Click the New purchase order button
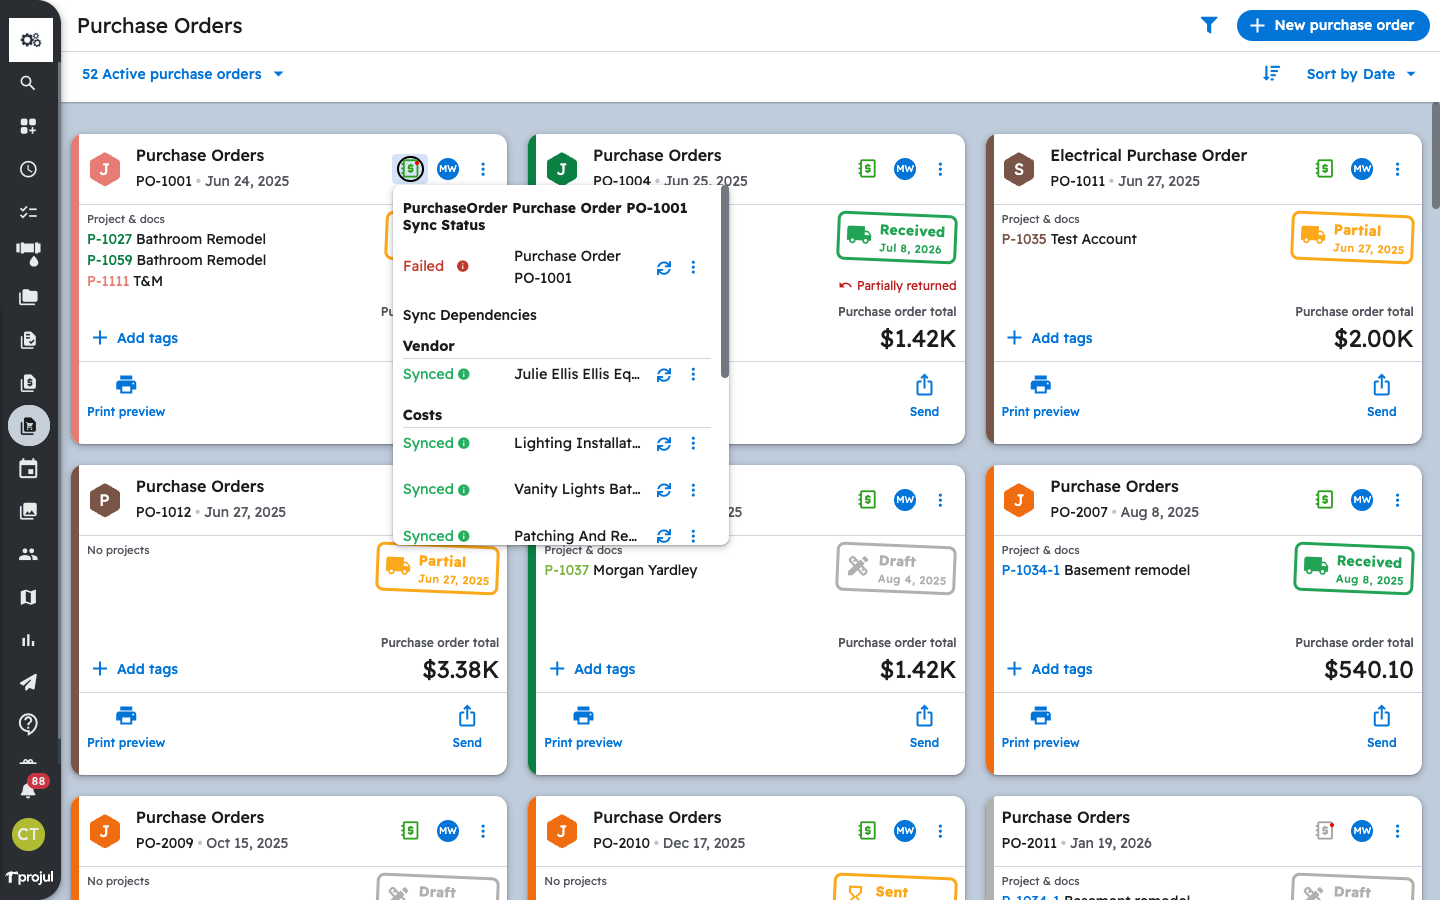 (x=1333, y=25)
